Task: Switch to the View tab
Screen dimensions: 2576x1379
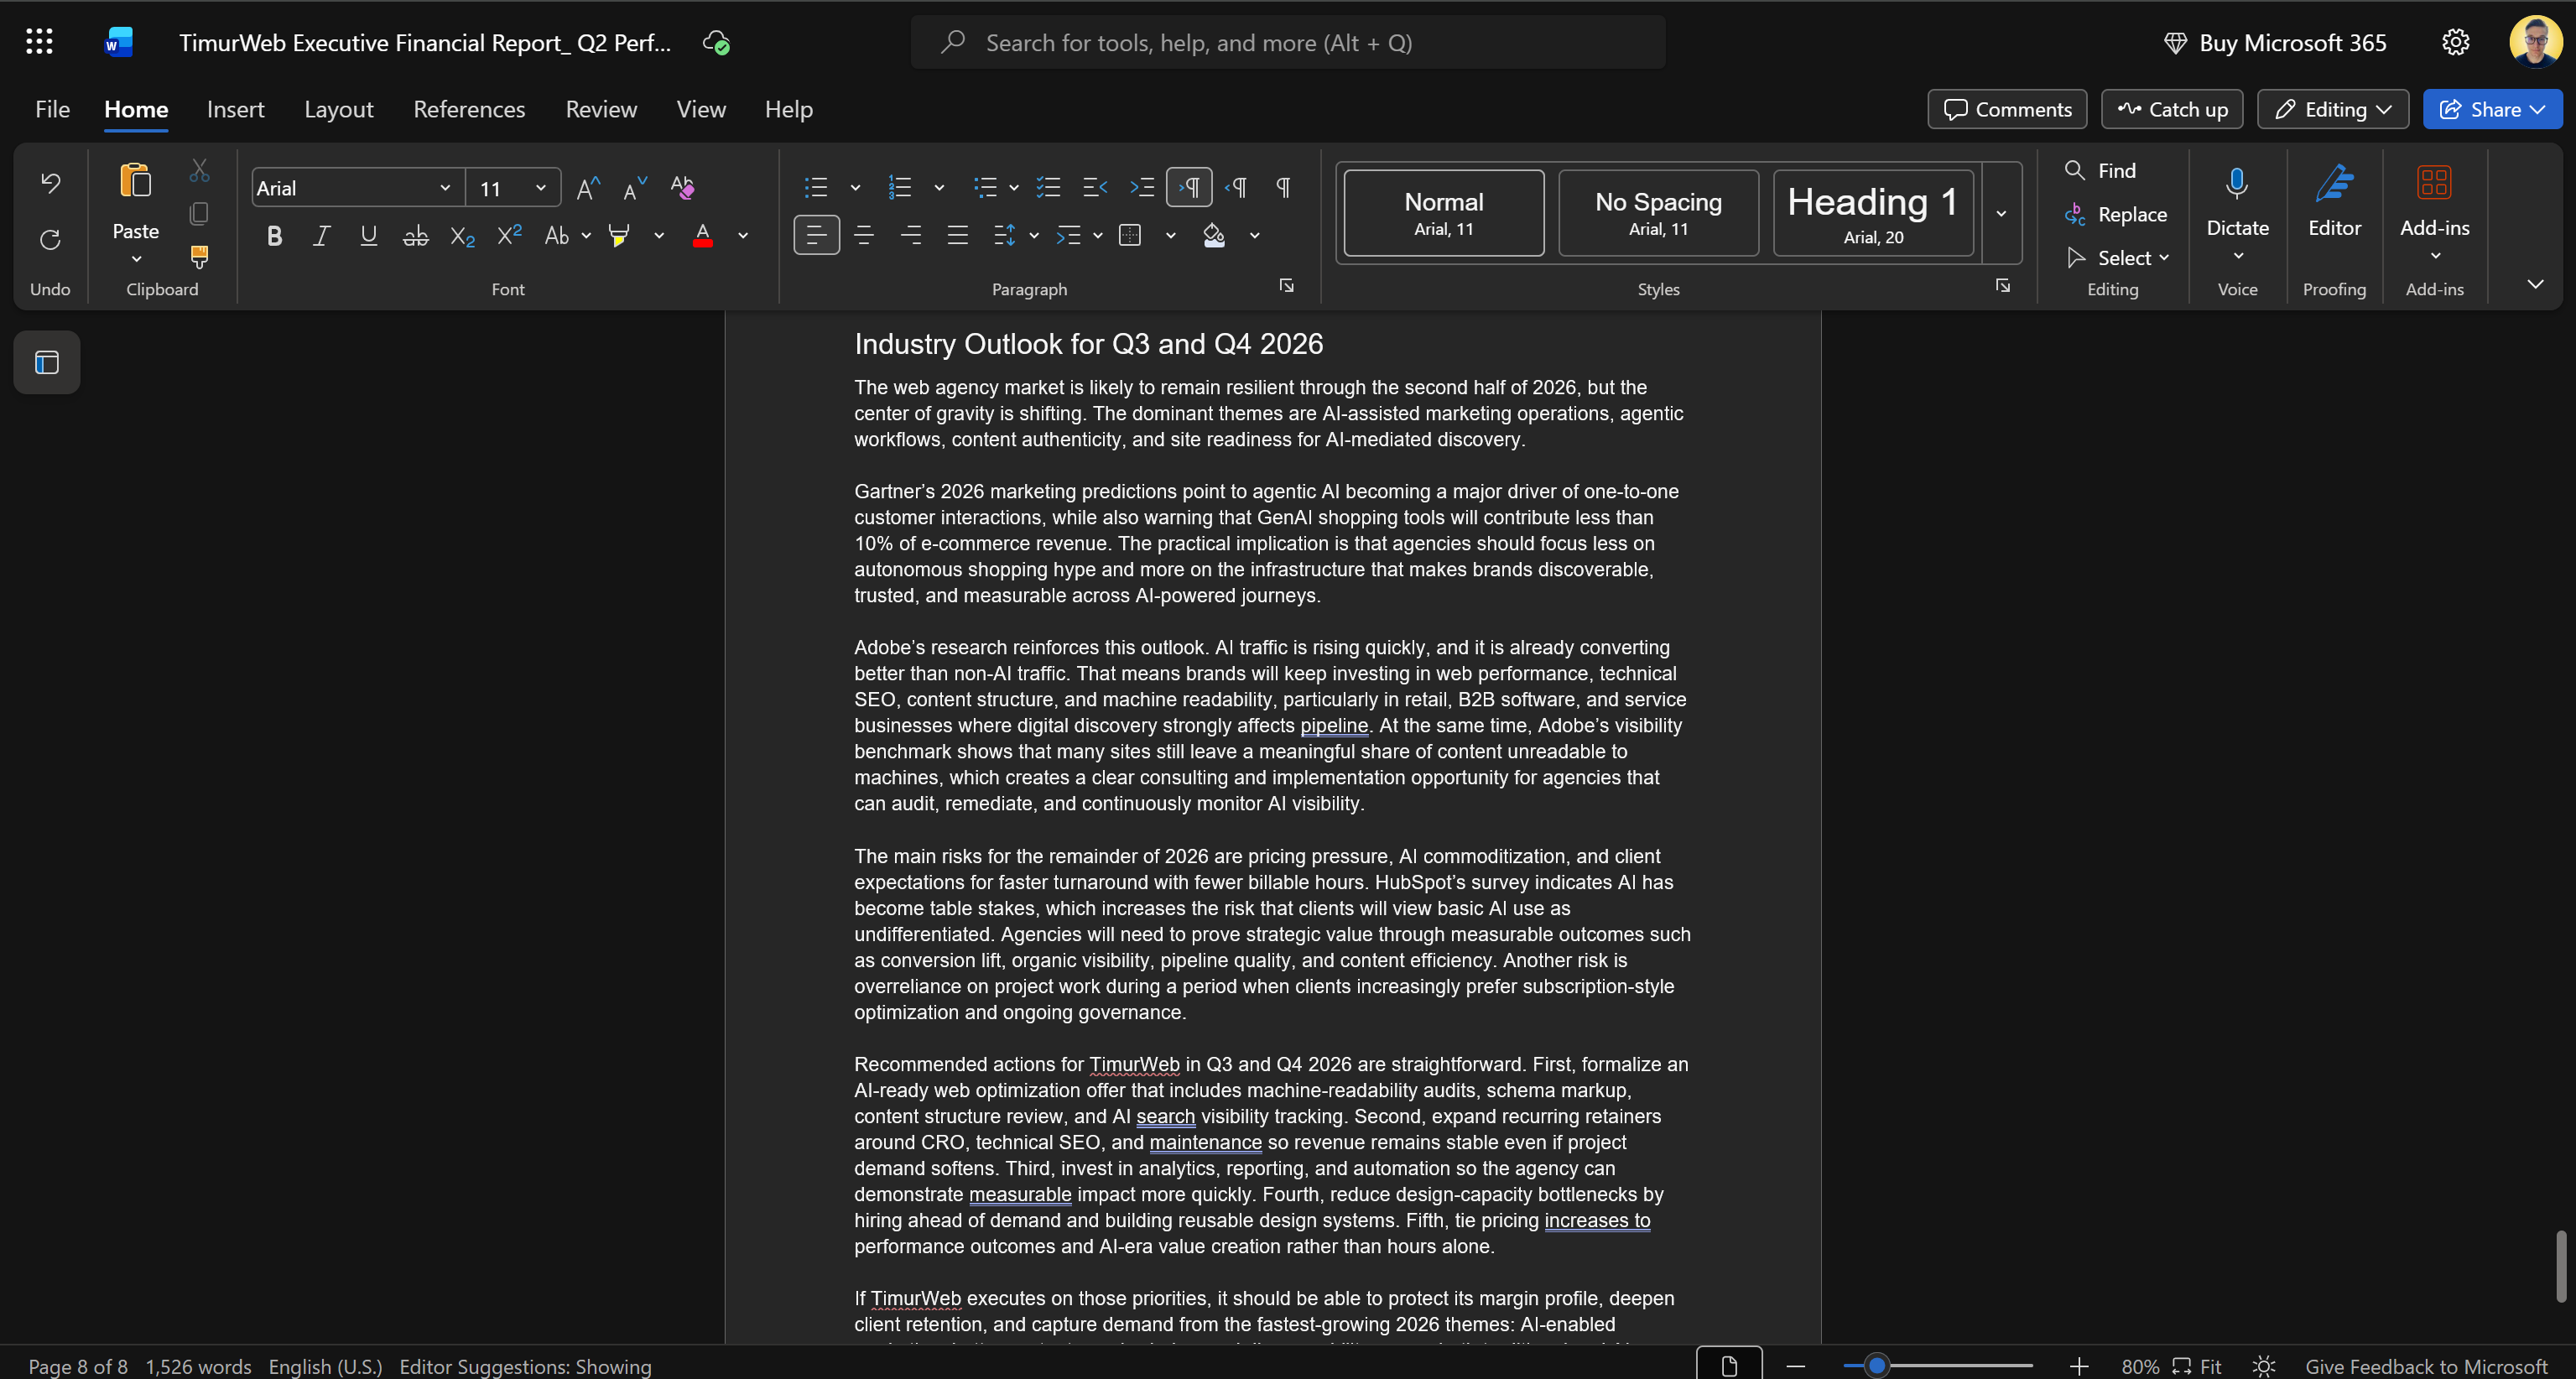Action: [x=701, y=109]
